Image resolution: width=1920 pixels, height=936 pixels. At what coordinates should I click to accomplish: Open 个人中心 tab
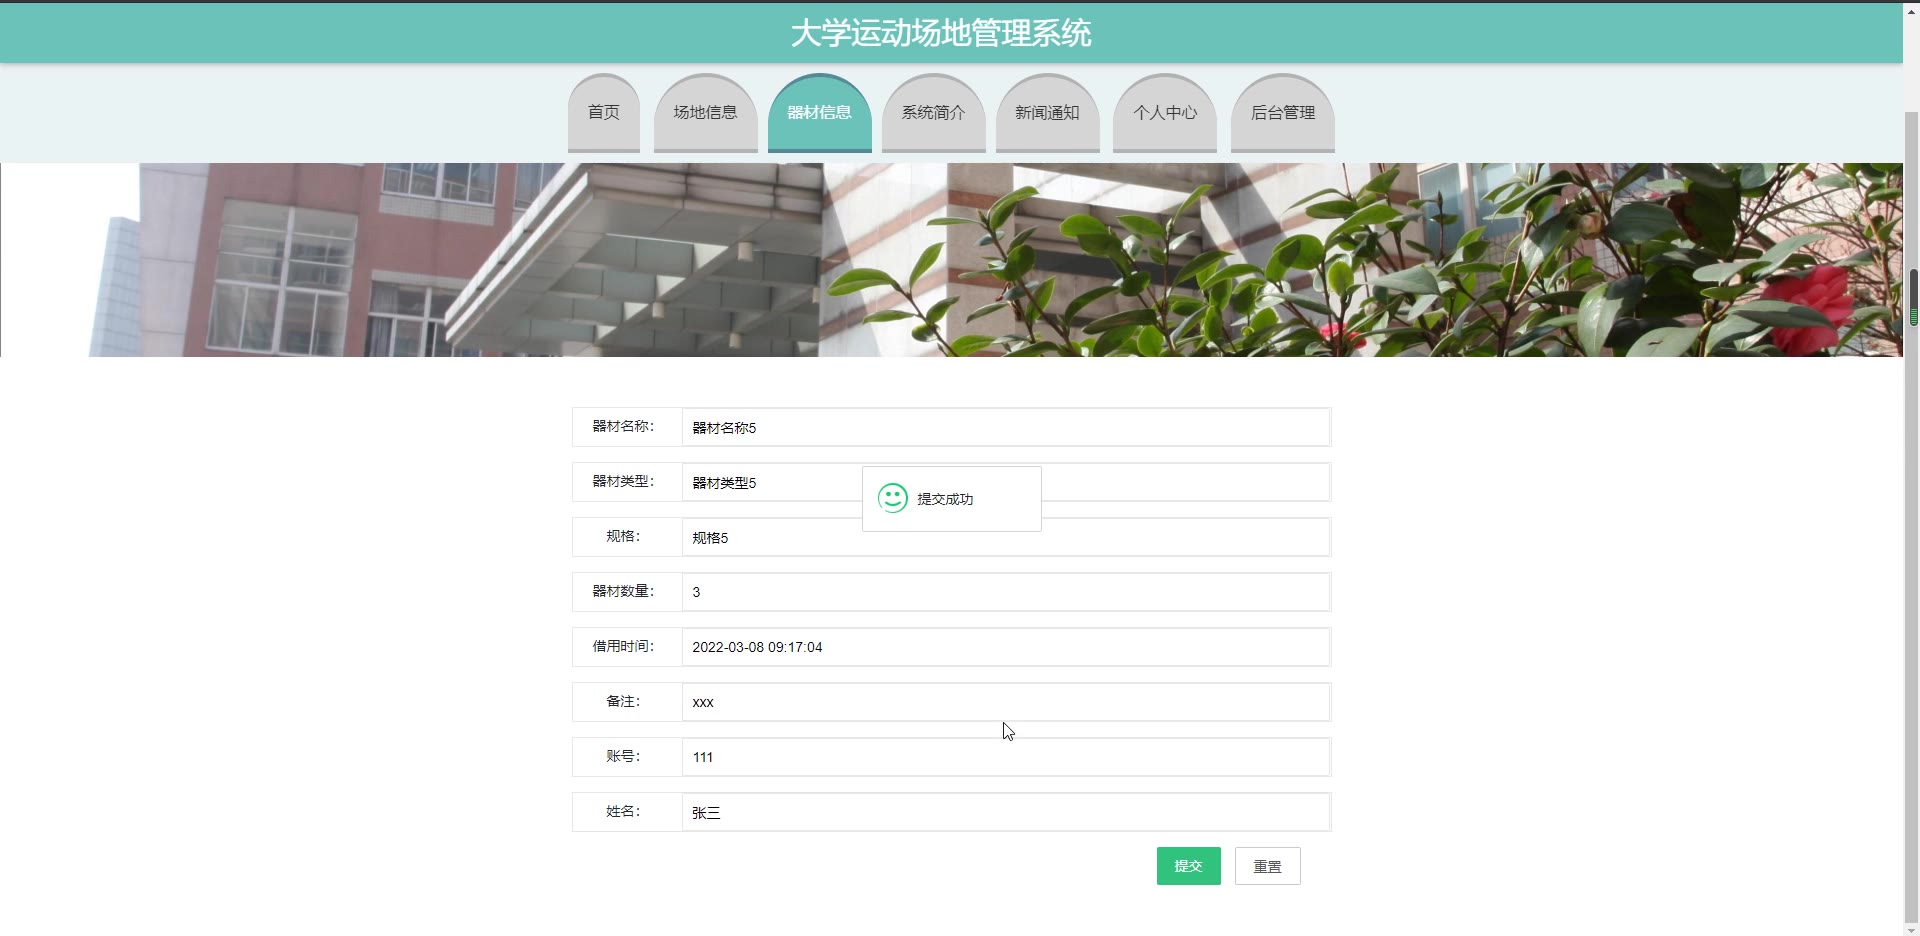(1164, 113)
